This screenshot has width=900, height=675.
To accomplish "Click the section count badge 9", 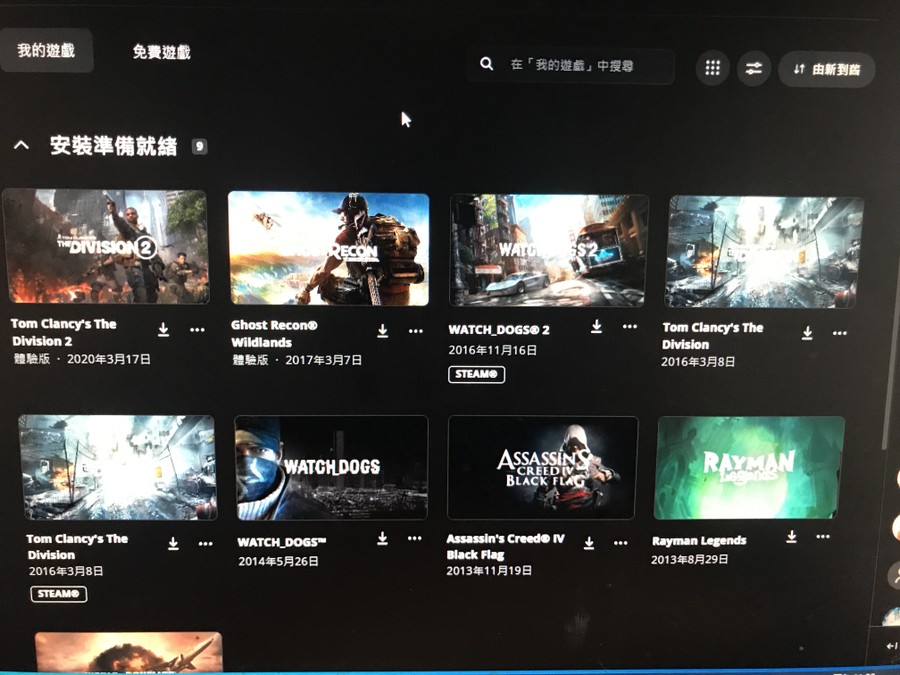I will point(199,146).
